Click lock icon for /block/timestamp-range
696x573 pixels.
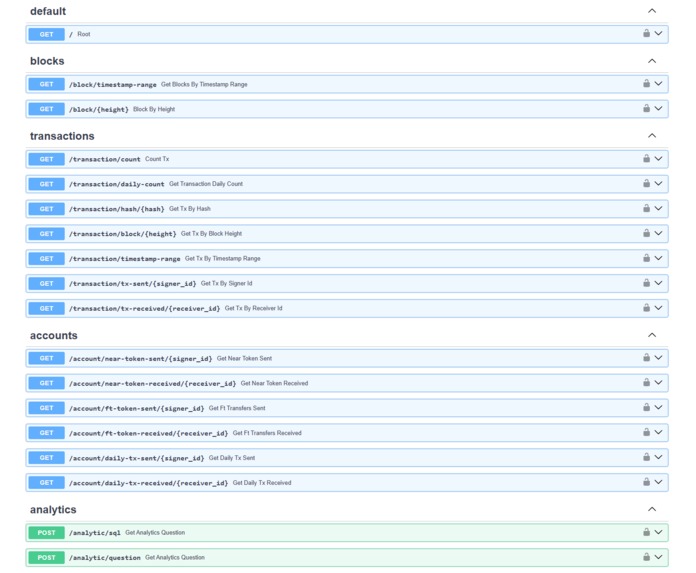pyautogui.click(x=646, y=83)
